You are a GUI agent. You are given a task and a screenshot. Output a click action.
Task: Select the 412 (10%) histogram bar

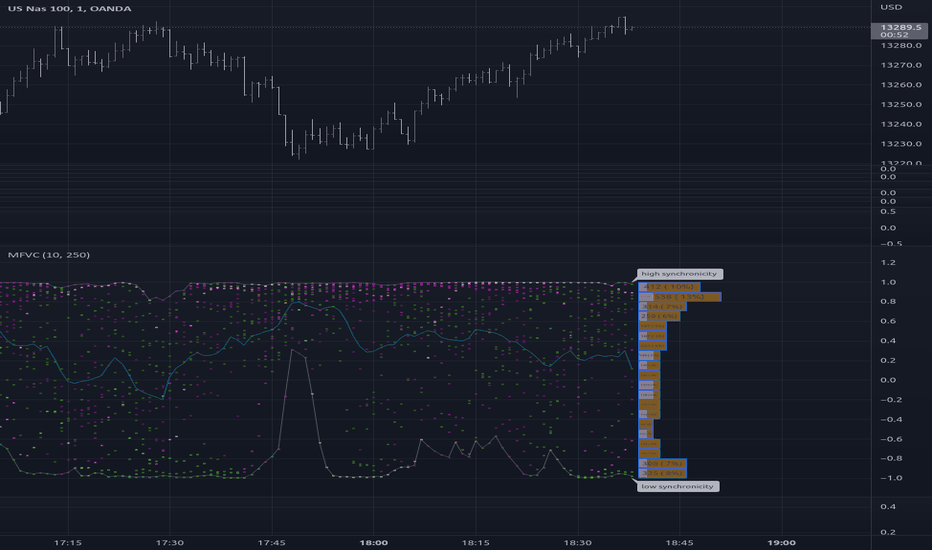[x=669, y=287]
